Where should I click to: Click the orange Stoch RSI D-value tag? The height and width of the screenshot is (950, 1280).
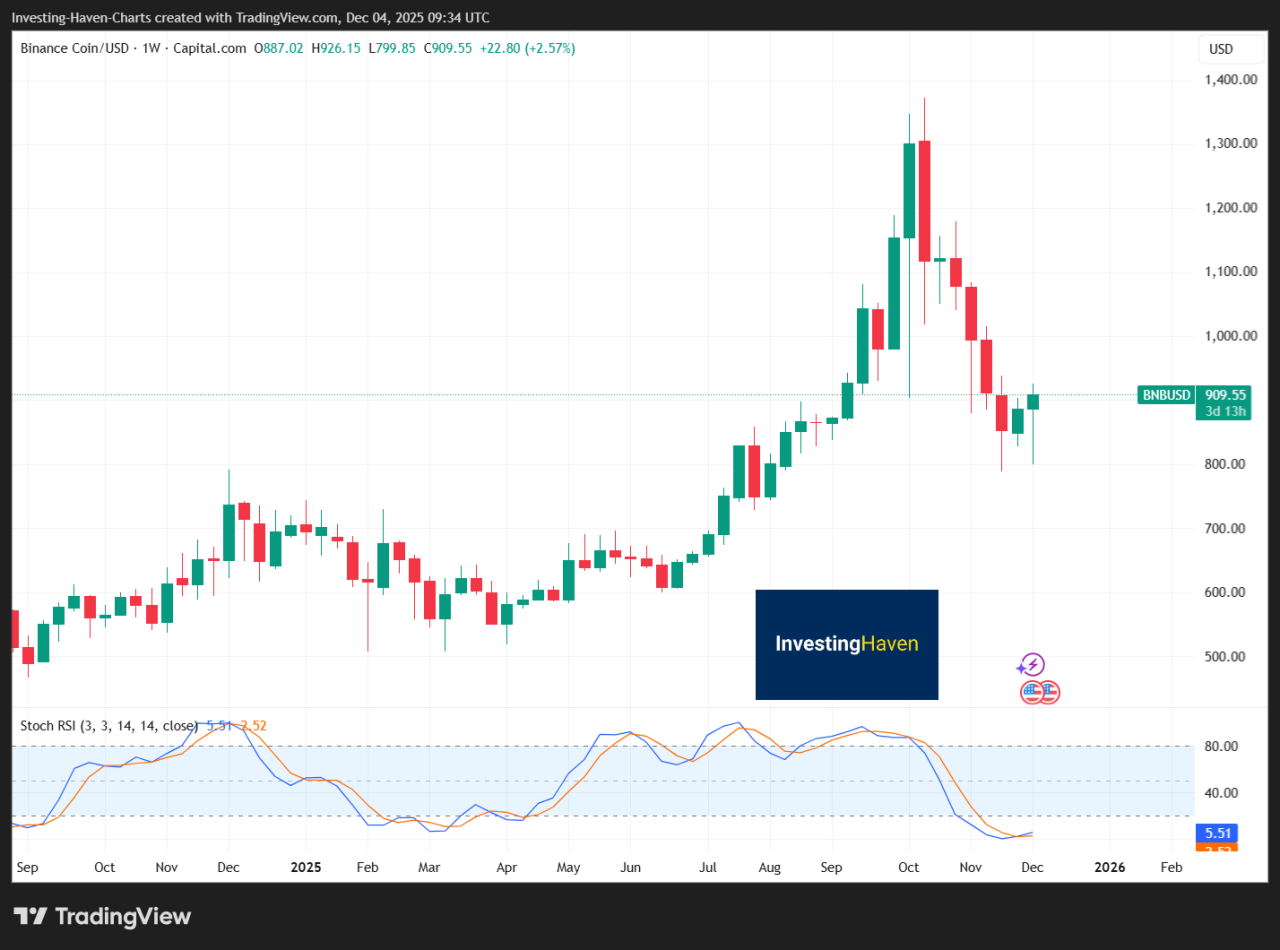pyautogui.click(x=1216, y=848)
